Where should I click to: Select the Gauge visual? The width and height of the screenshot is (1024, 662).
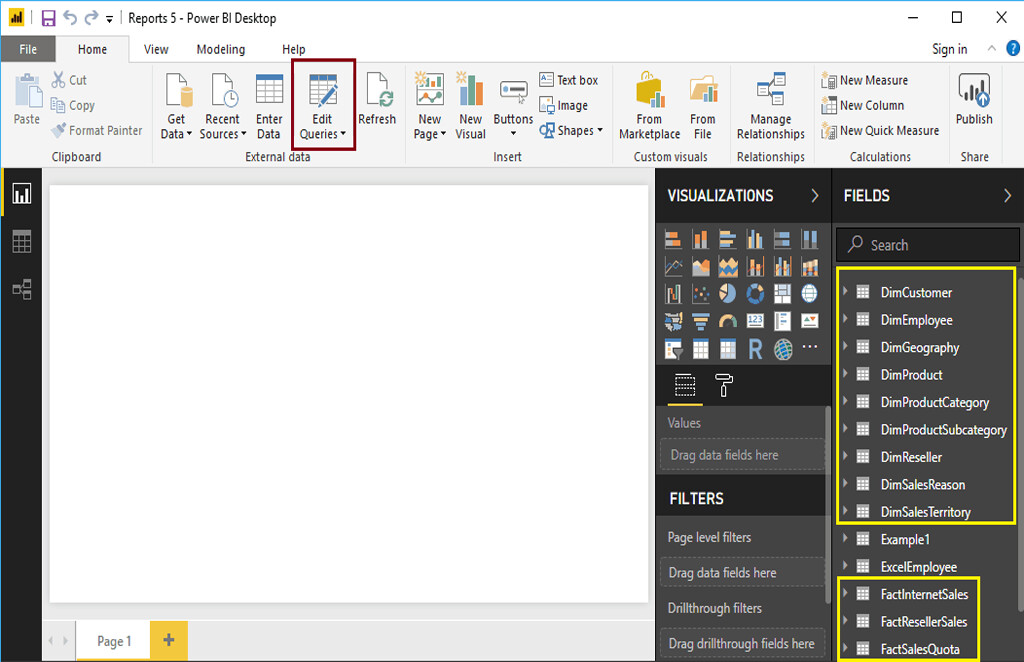coord(728,321)
